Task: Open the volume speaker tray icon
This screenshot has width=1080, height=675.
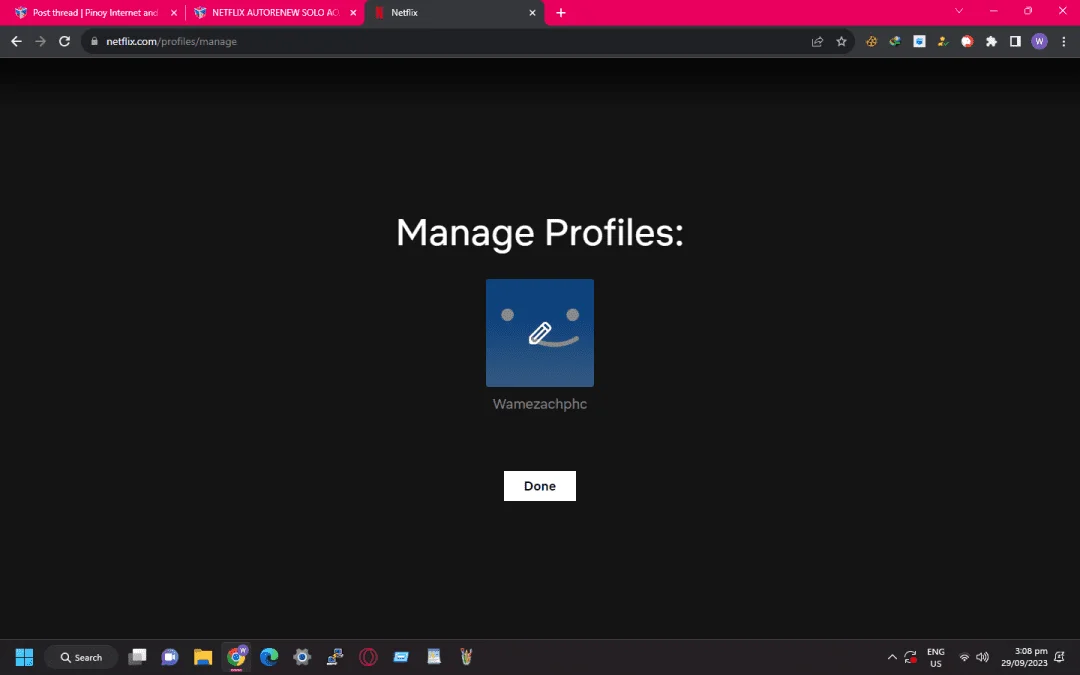Action: [x=982, y=657]
